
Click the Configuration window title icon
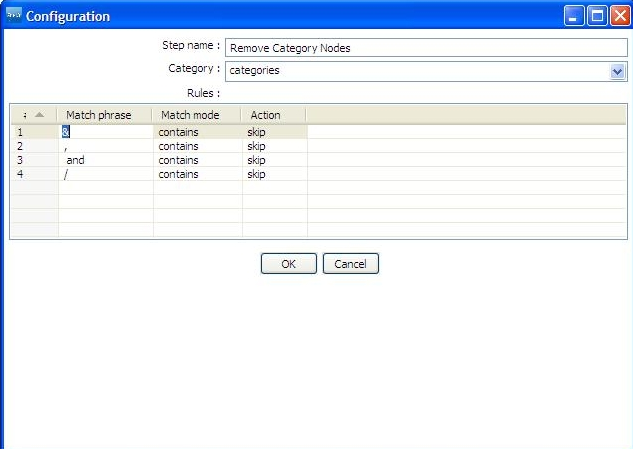14,16
